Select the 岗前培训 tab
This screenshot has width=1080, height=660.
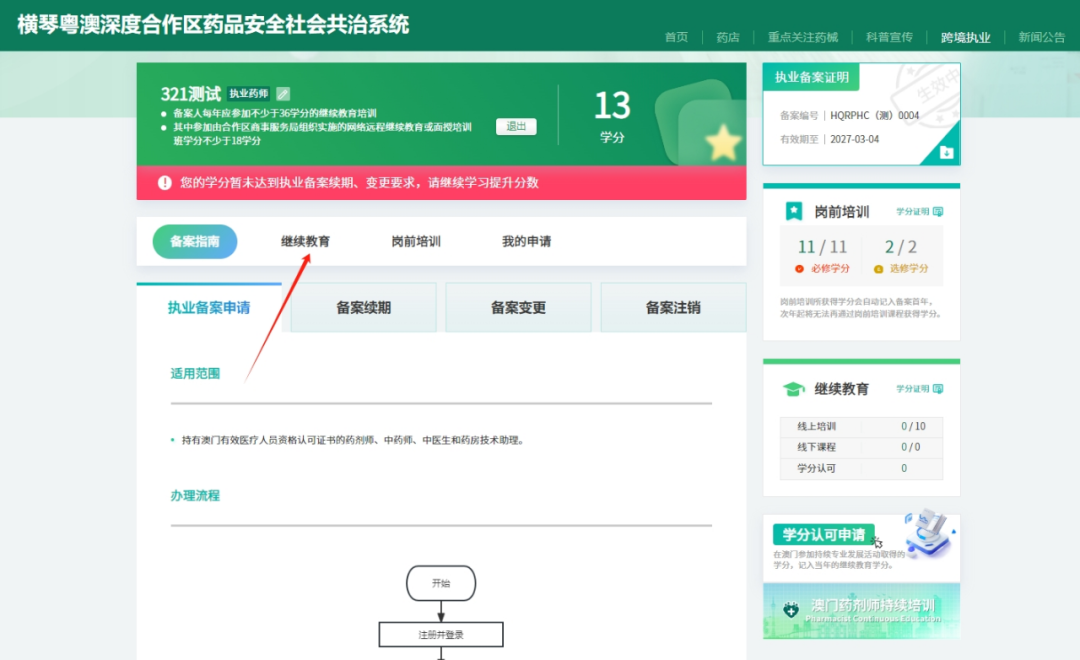[414, 241]
